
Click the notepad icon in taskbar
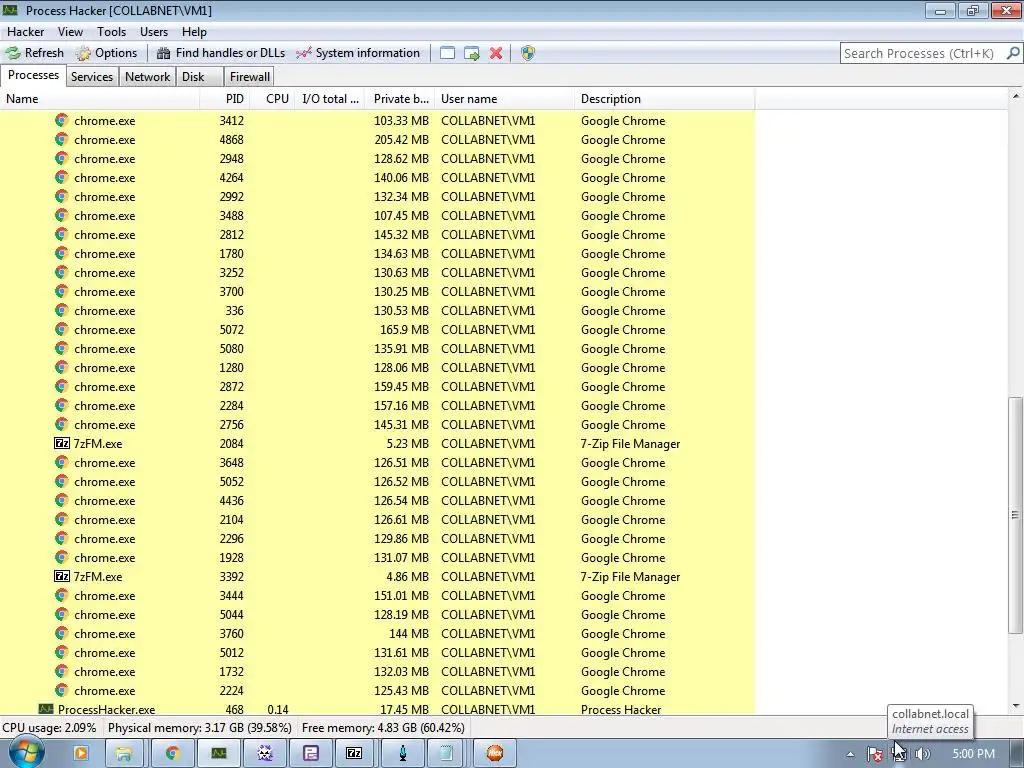tap(447, 753)
